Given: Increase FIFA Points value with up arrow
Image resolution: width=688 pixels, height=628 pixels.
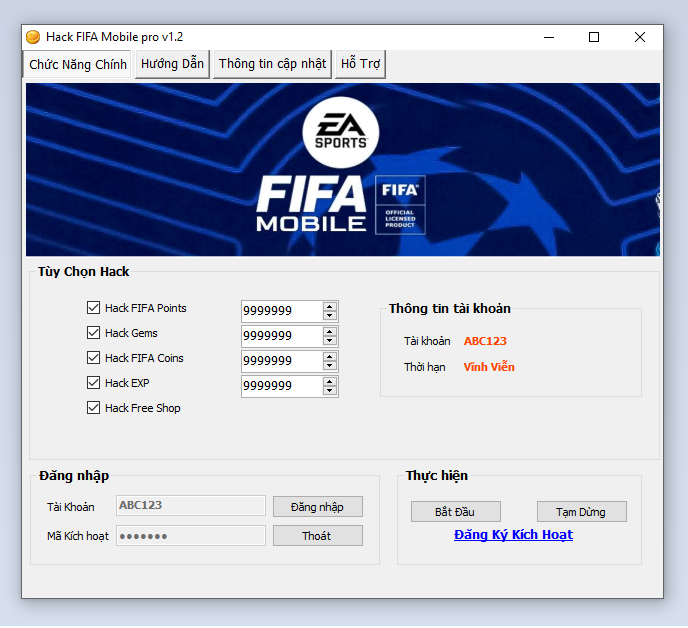Looking at the screenshot, I should tap(330, 306).
